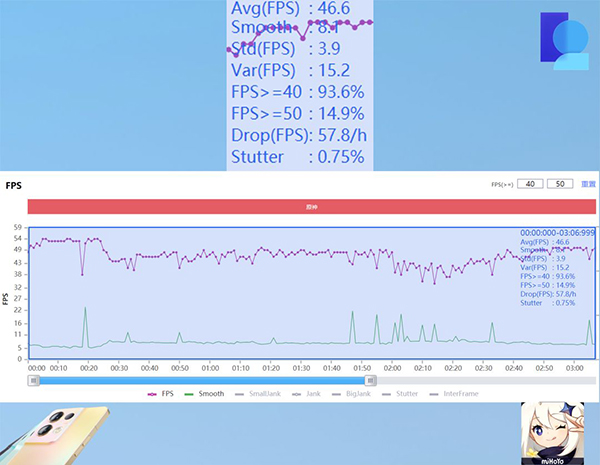The image size is (600, 465).
Task: Select the red scene label bar
Action: click(x=311, y=206)
